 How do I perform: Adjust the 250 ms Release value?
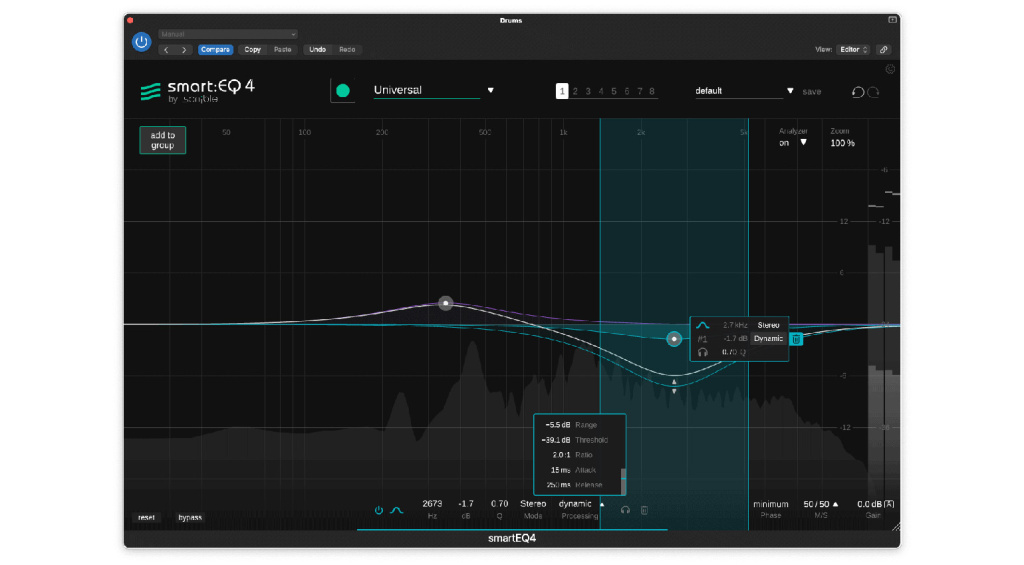point(558,485)
